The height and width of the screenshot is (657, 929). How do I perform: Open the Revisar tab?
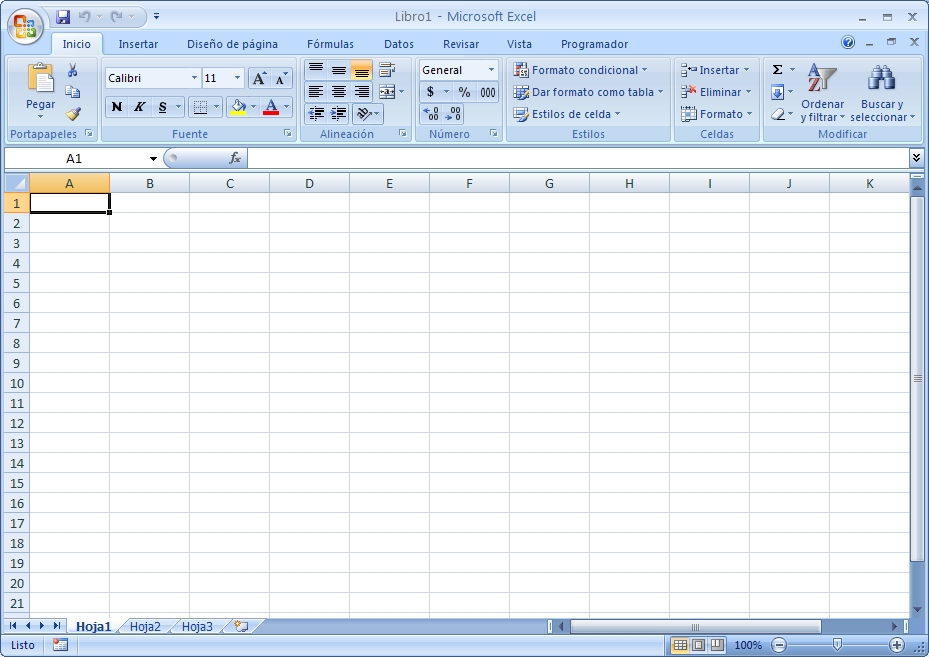click(461, 44)
